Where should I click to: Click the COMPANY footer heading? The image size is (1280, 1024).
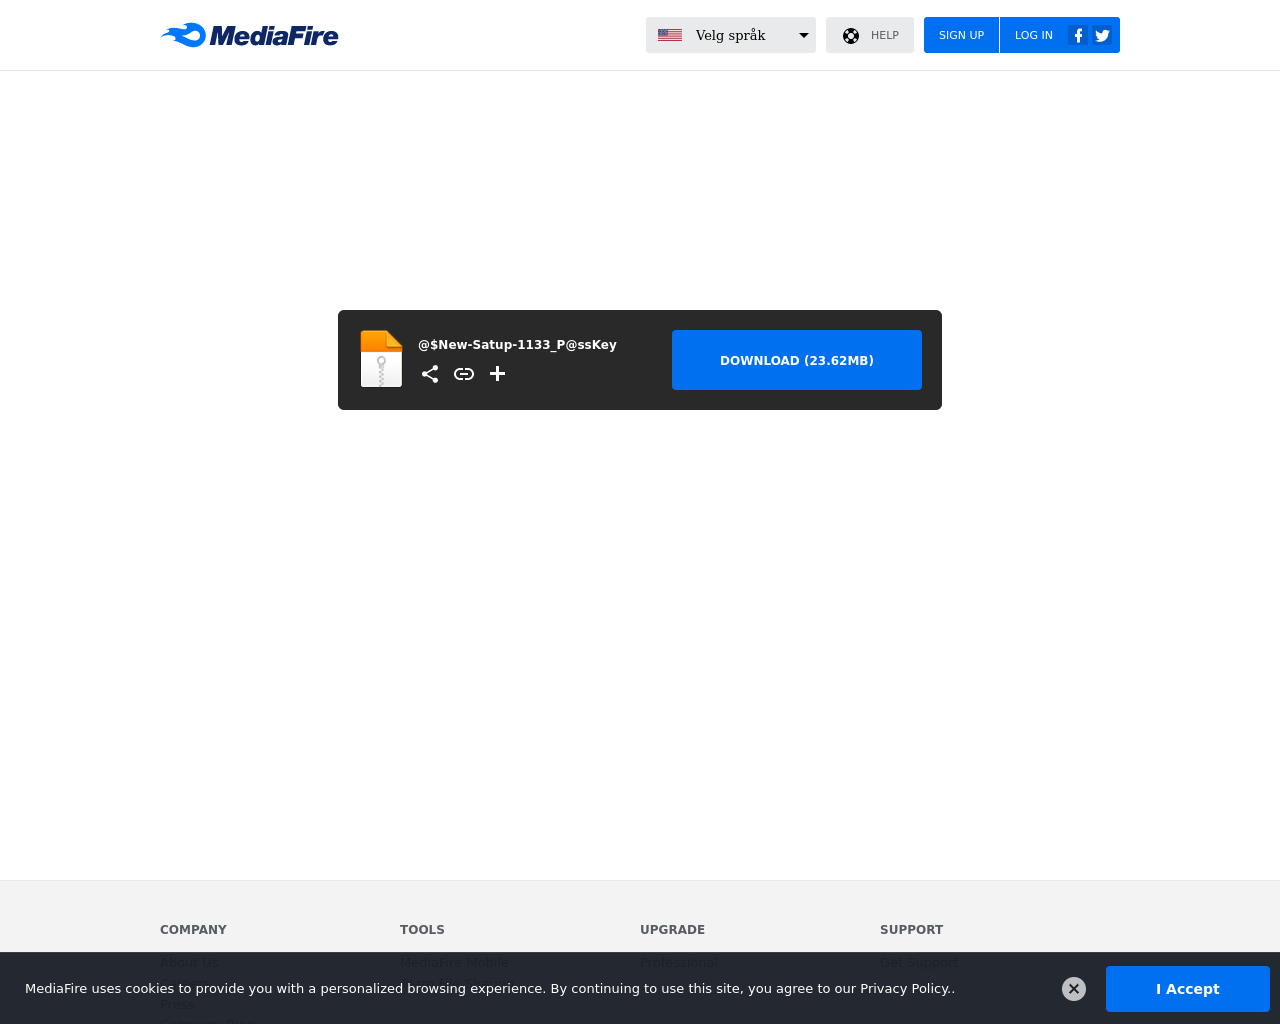click(193, 930)
